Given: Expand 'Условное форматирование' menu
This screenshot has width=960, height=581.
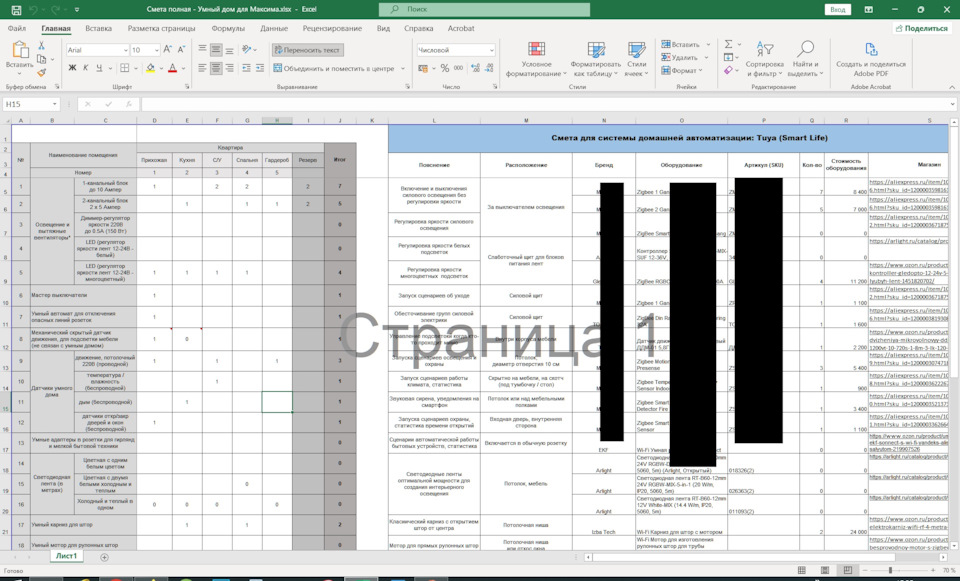Looking at the screenshot, I should [536, 59].
